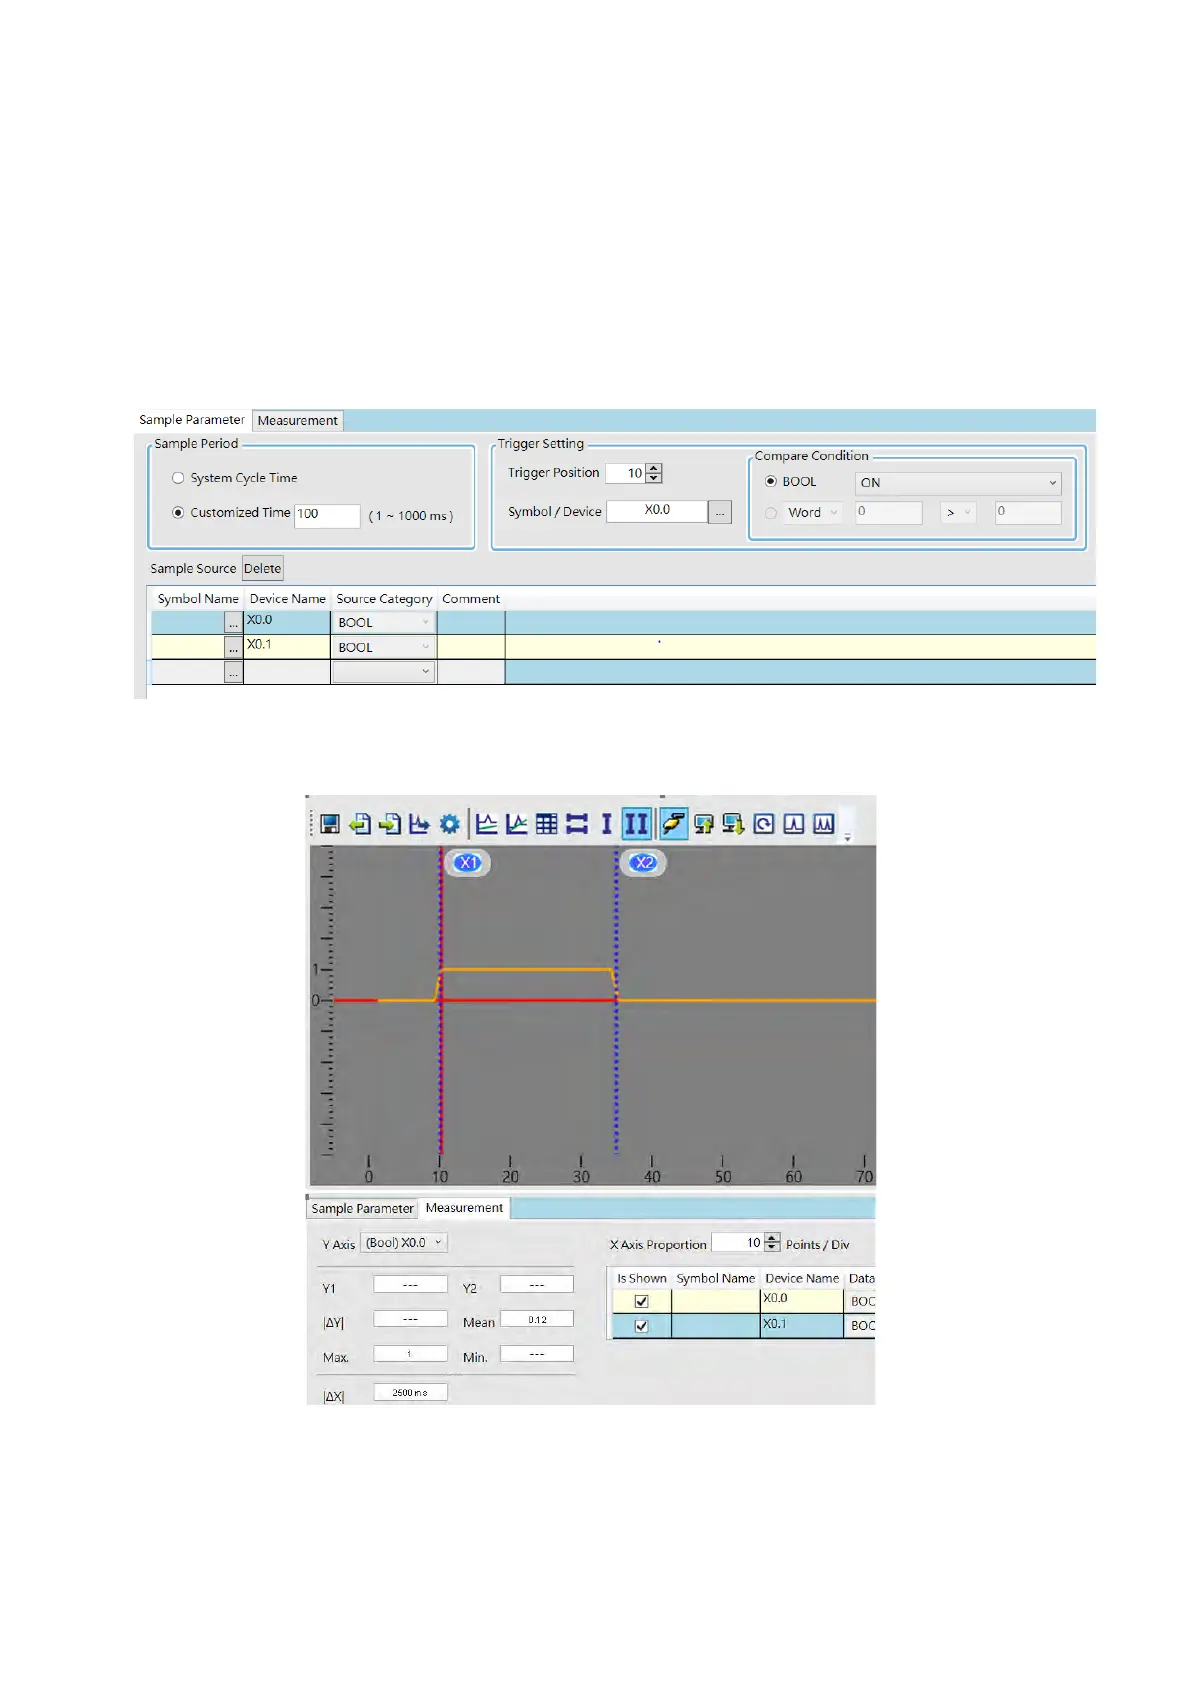
Task: Select the BOOL compare condition radio
Action: [770, 481]
